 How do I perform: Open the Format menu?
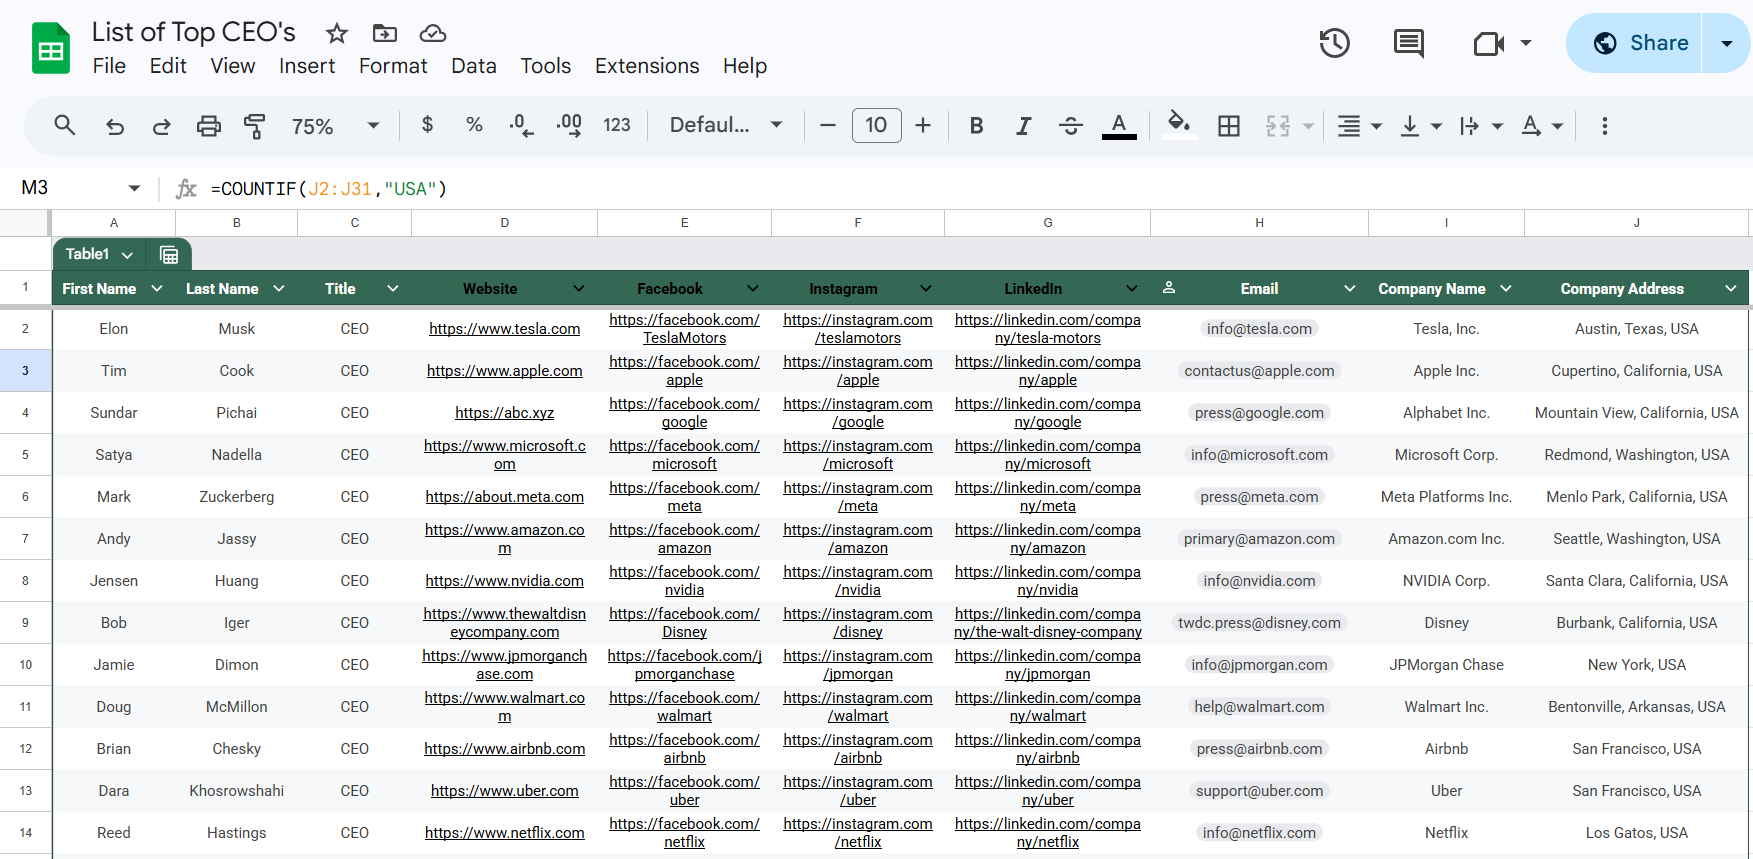point(393,66)
